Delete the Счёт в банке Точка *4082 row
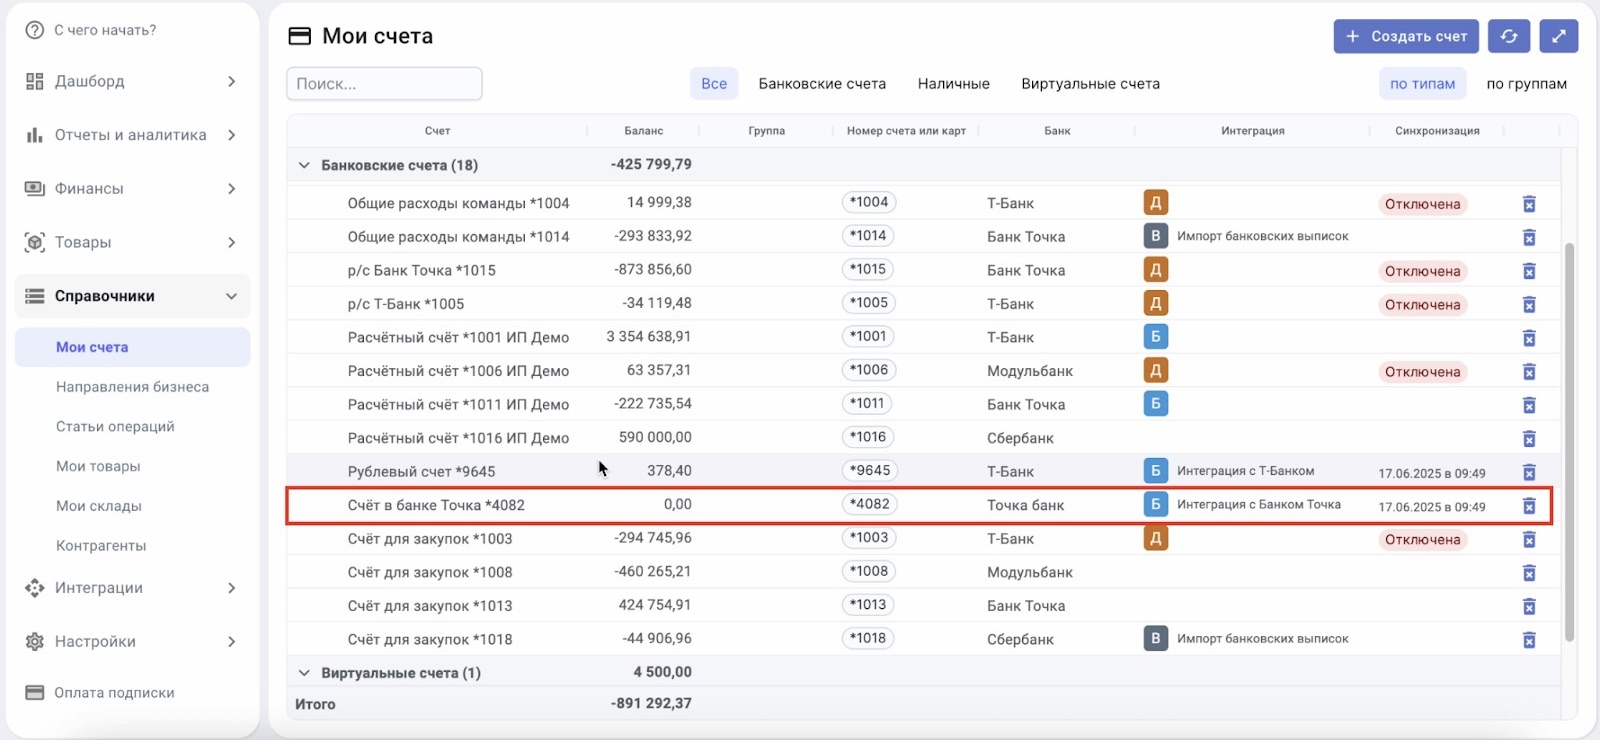1600x740 pixels. coord(1529,506)
